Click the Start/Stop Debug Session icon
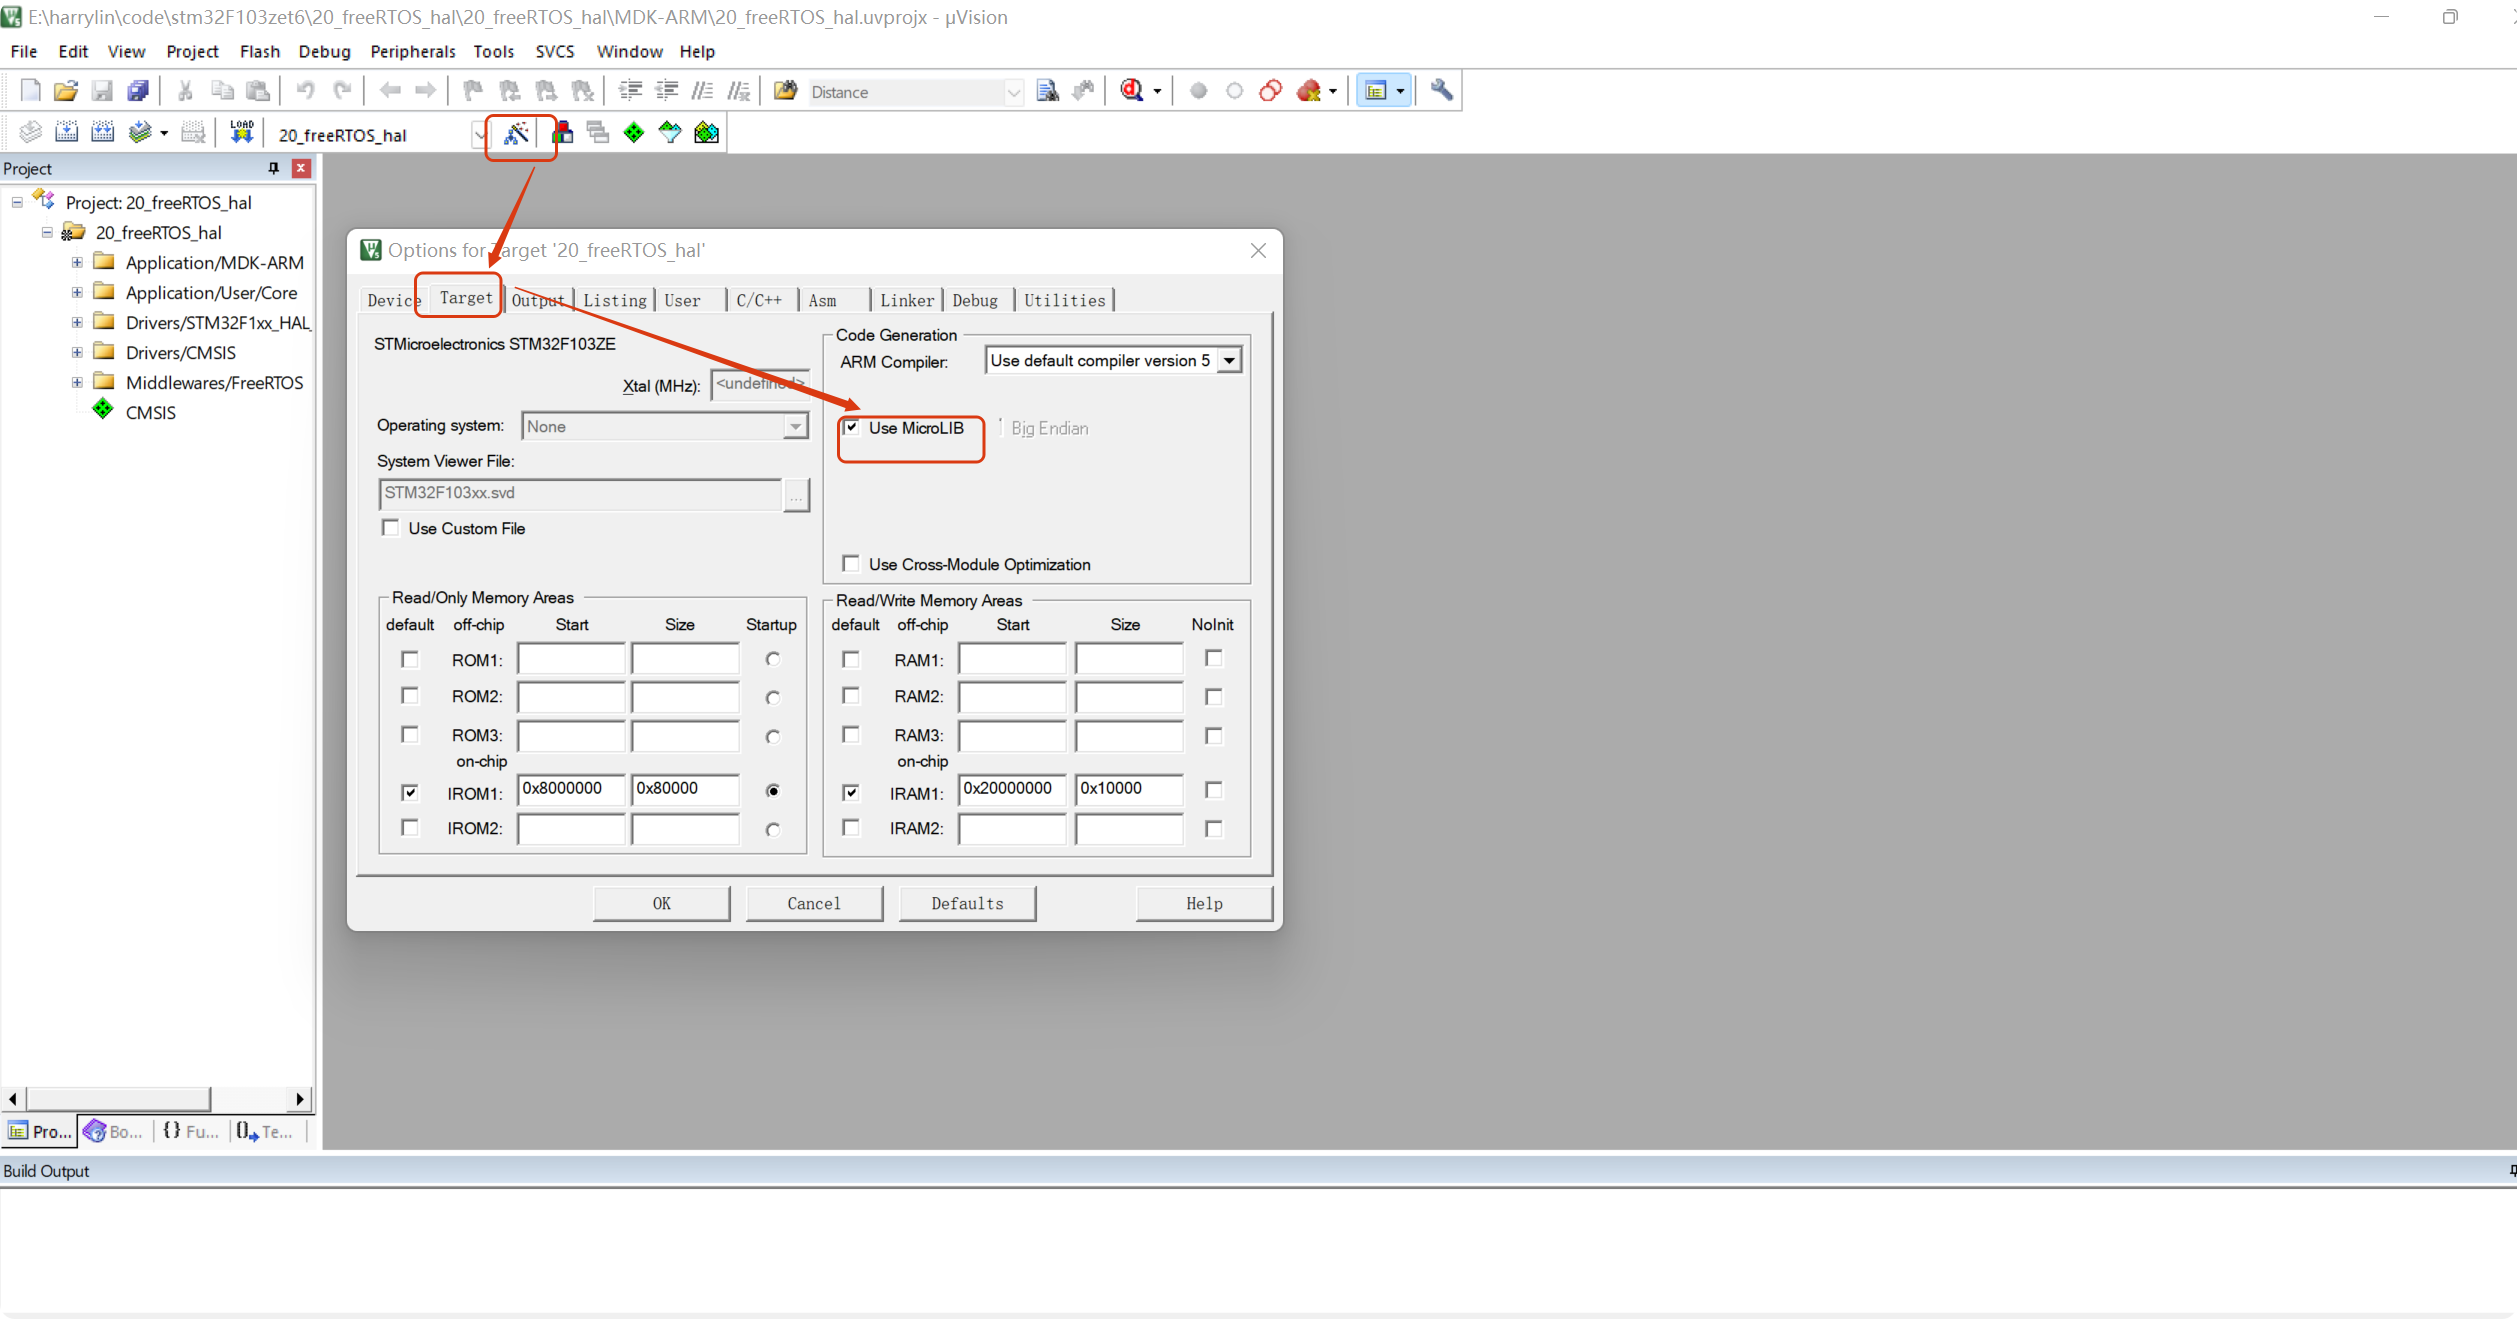The image size is (2517, 1319). (x=1133, y=91)
